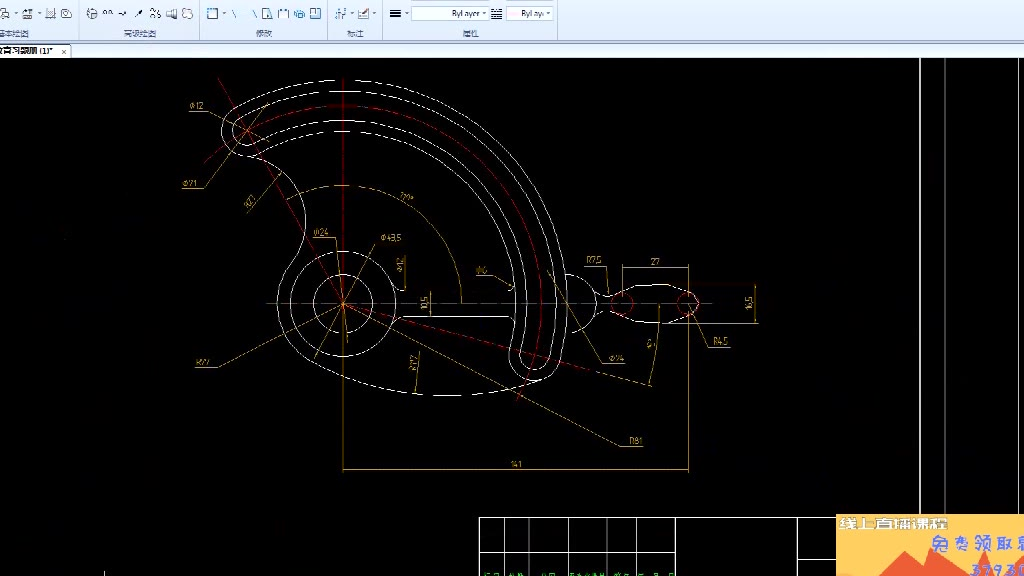Click the line weight icon with three bars
Screen dimensions: 1024x576
click(x=395, y=14)
